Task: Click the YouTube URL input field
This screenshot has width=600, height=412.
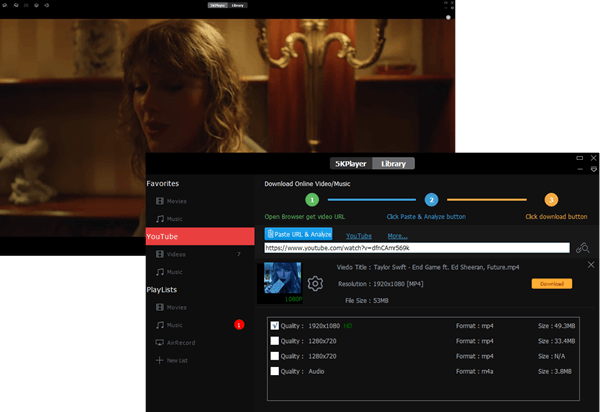Action: (417, 248)
